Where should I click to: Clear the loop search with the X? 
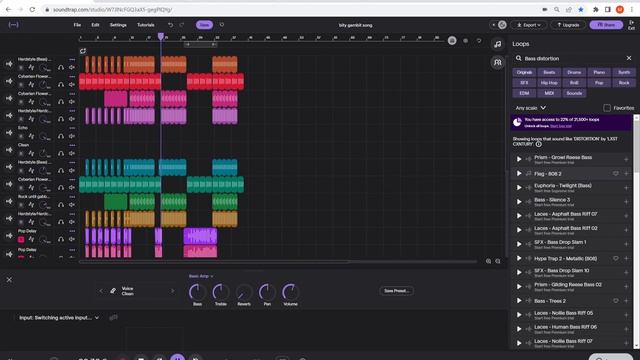629,58
